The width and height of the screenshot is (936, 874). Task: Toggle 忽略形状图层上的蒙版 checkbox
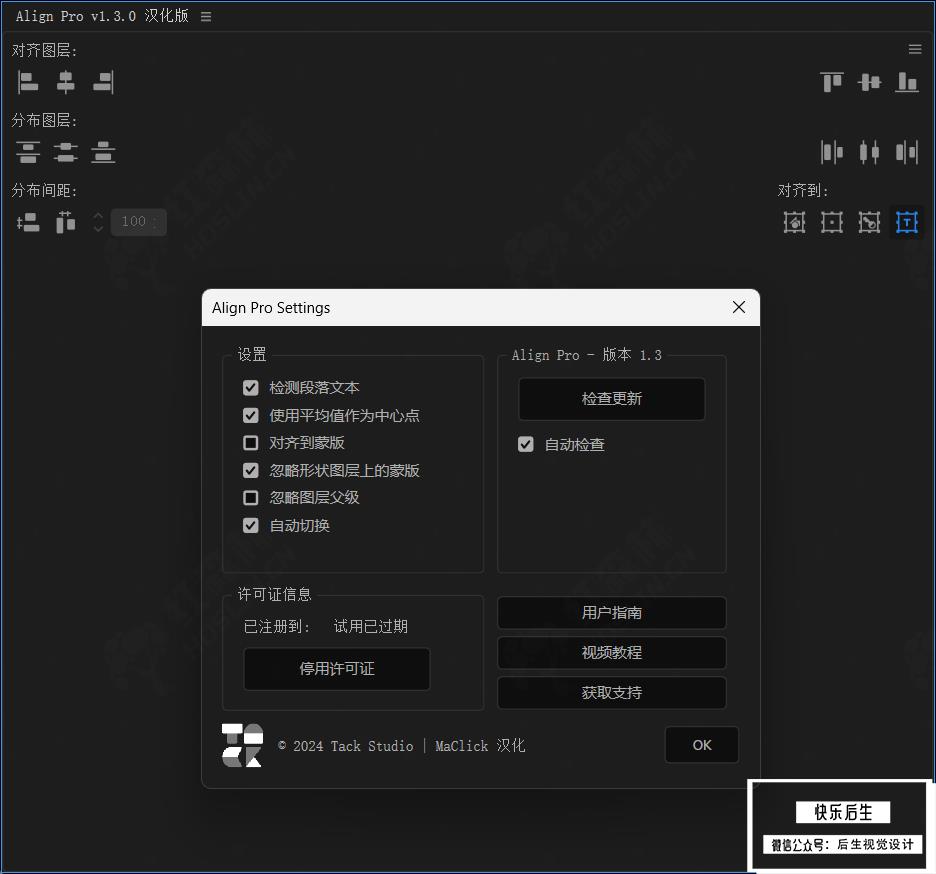coord(251,470)
